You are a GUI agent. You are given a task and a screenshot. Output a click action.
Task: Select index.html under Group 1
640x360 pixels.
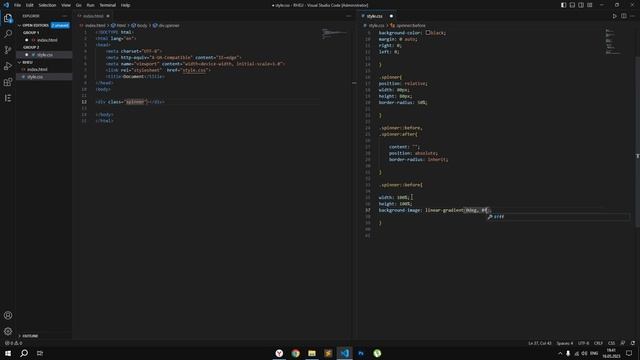(47, 40)
